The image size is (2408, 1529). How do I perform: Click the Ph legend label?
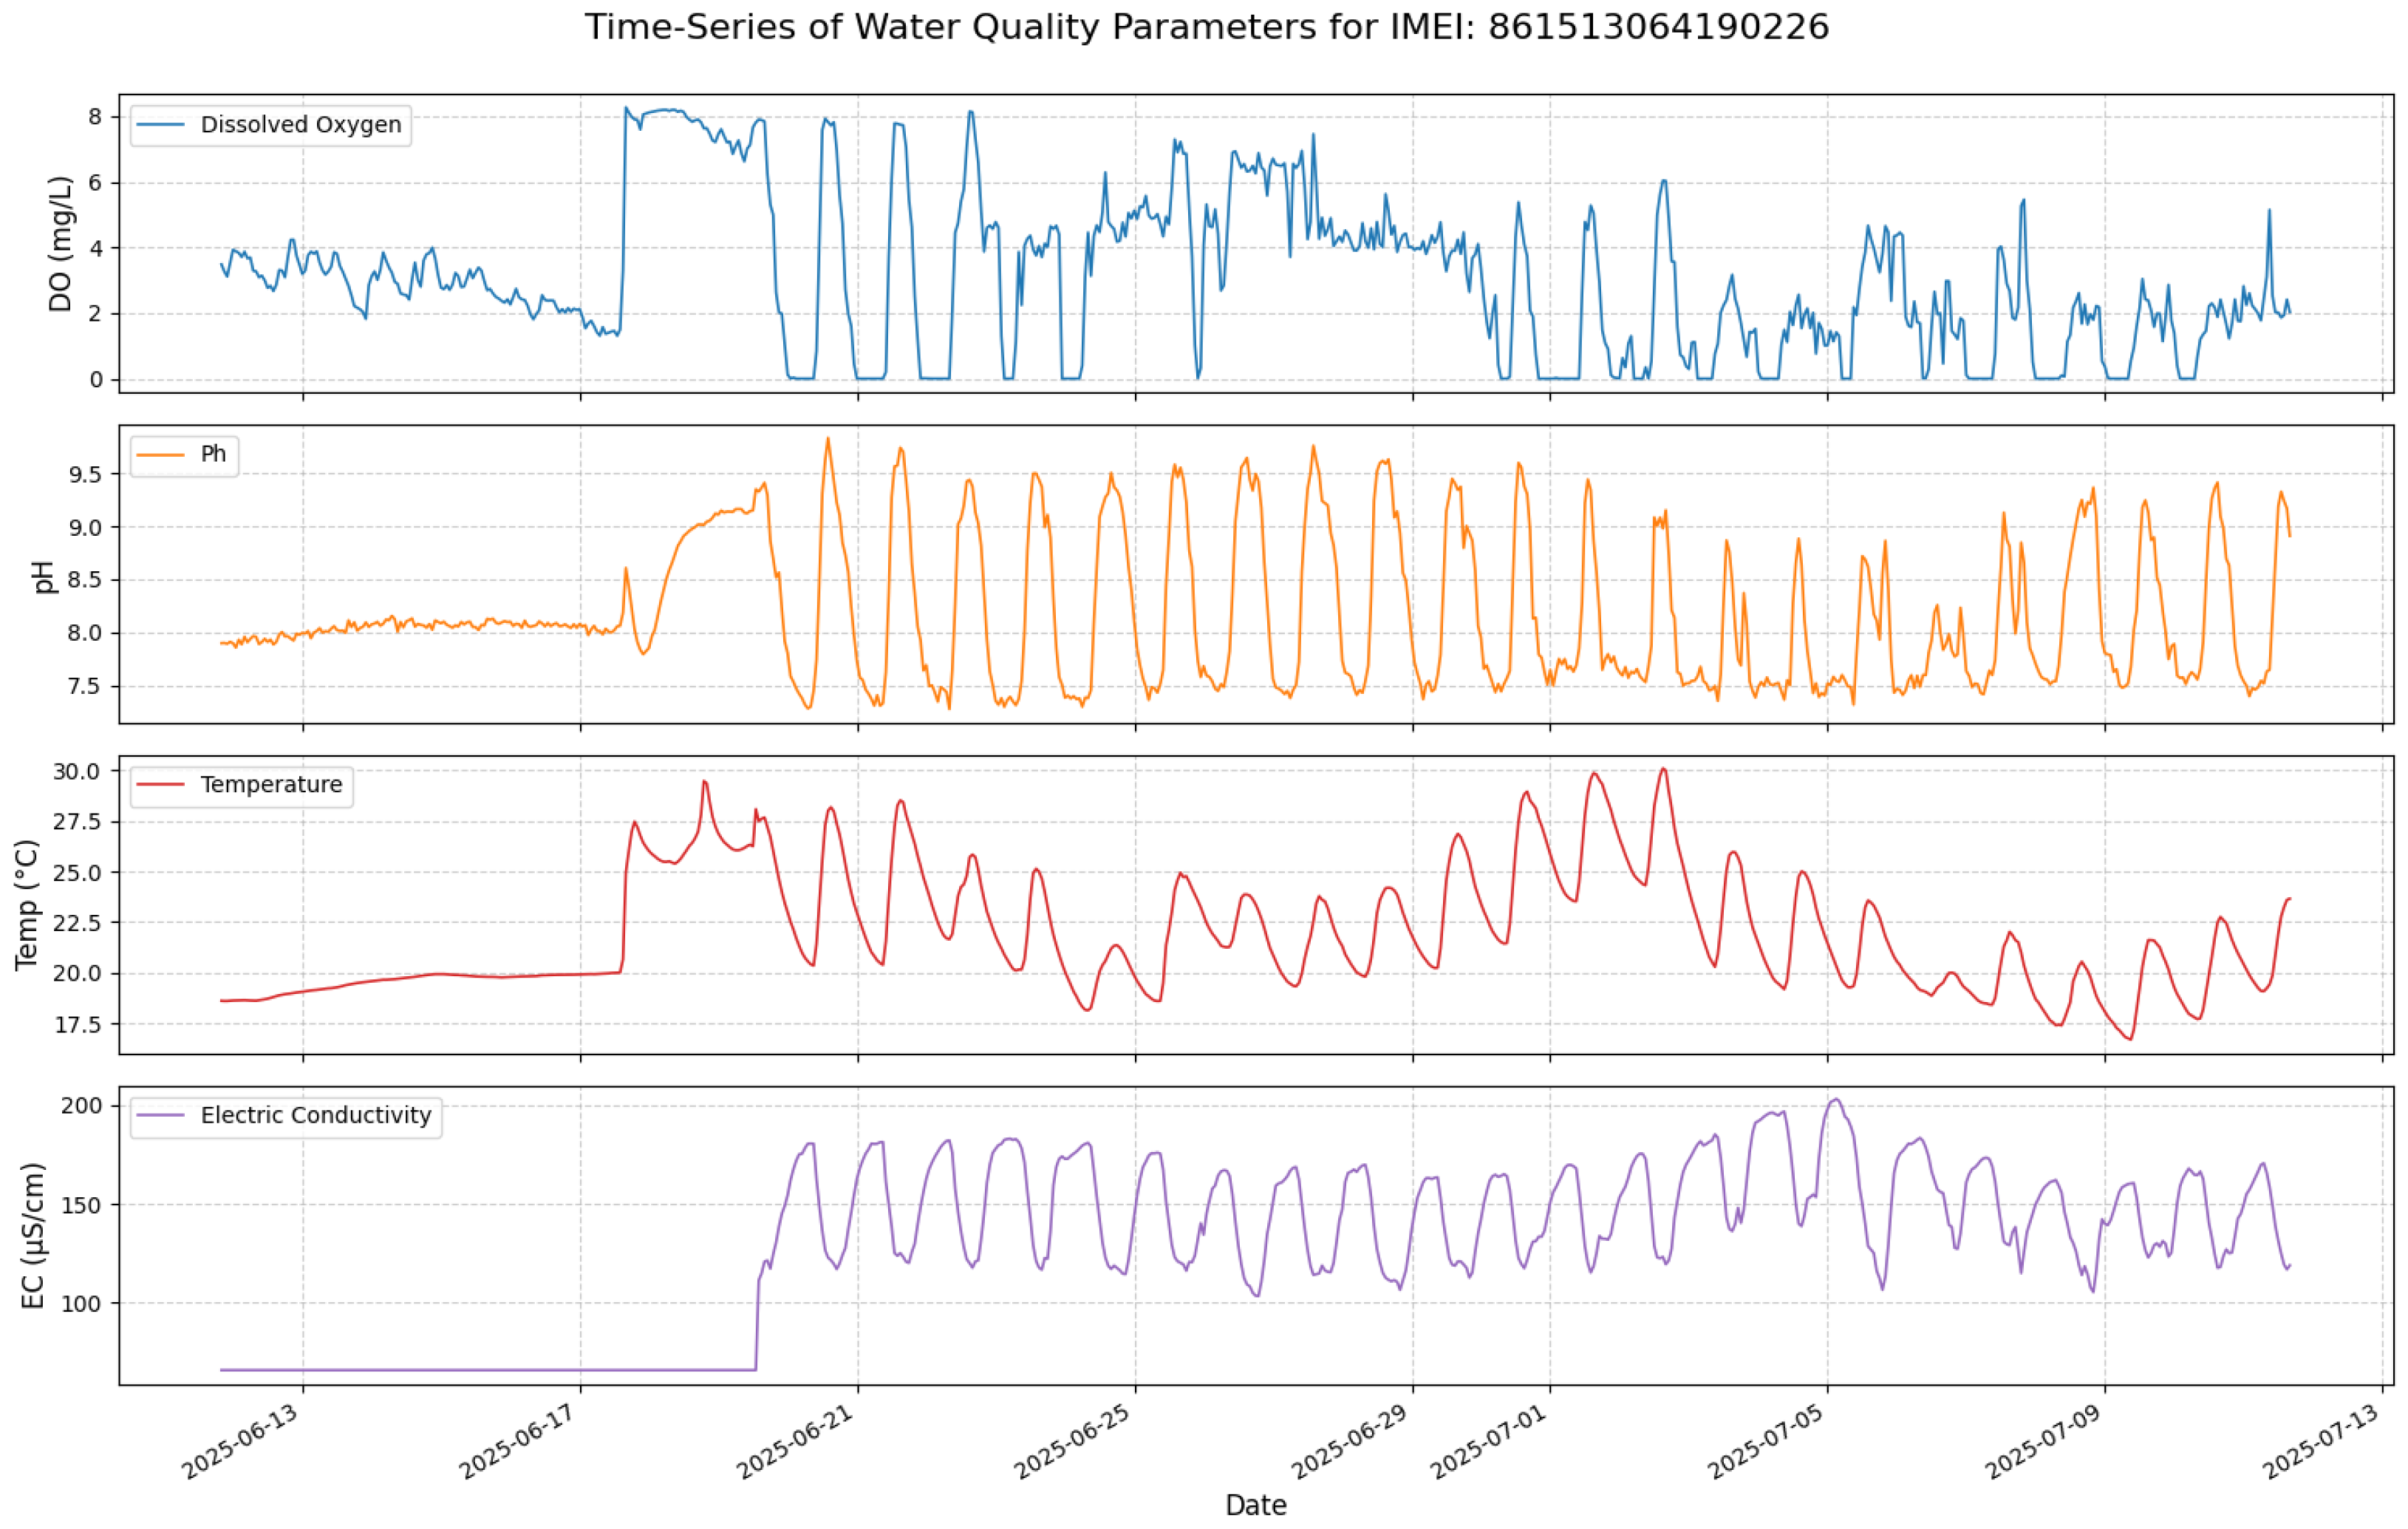(x=213, y=454)
